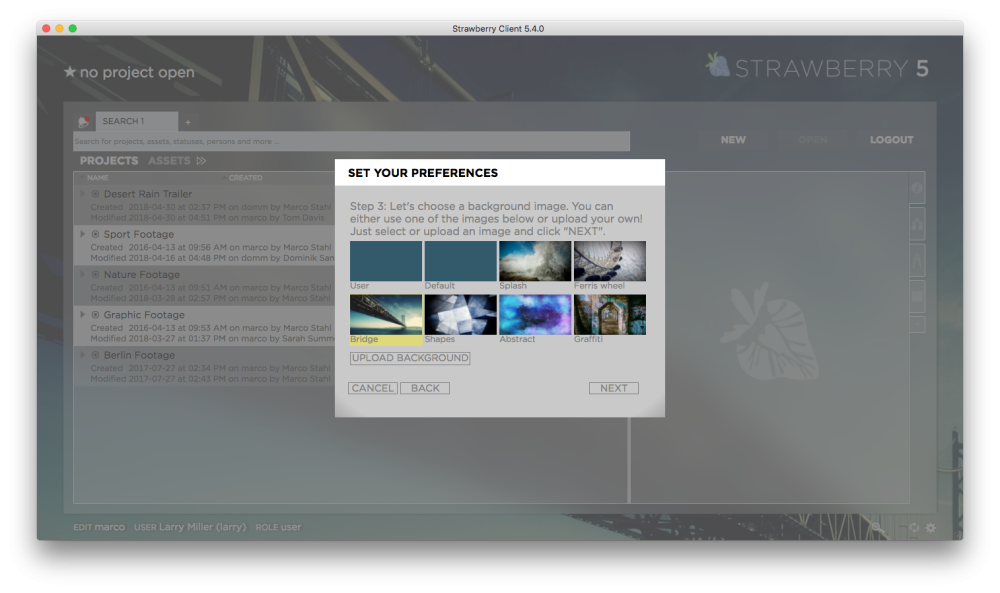Click the status circle icon of Berlin Footage
1000x593 pixels.
(x=96, y=355)
